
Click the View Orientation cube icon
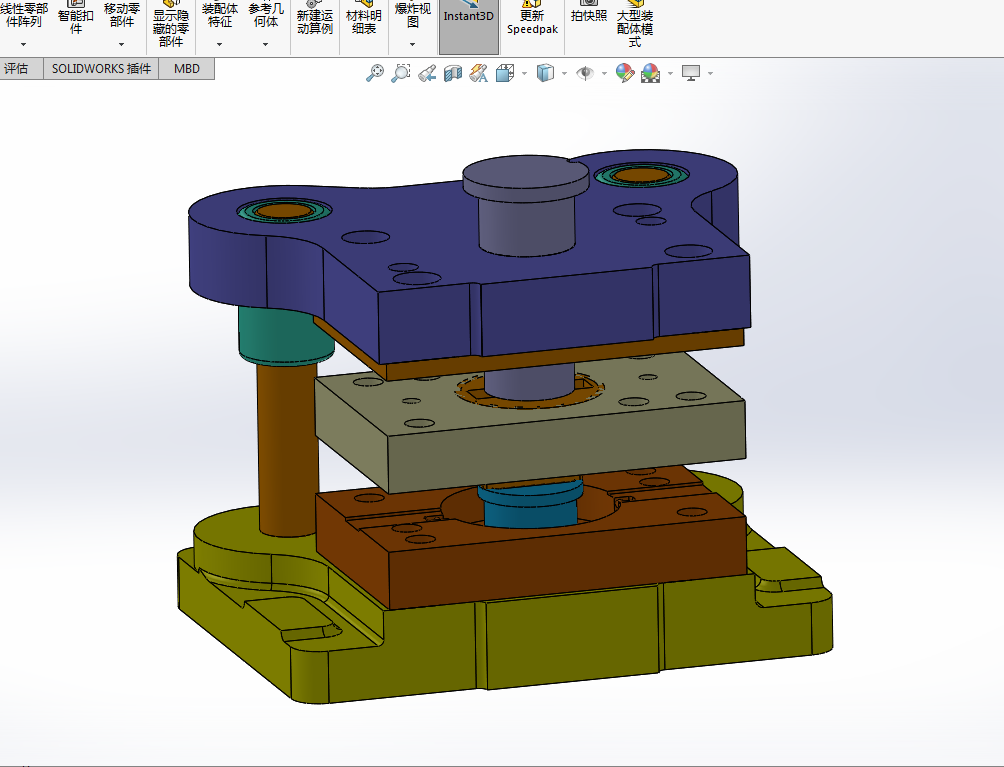[x=505, y=73]
